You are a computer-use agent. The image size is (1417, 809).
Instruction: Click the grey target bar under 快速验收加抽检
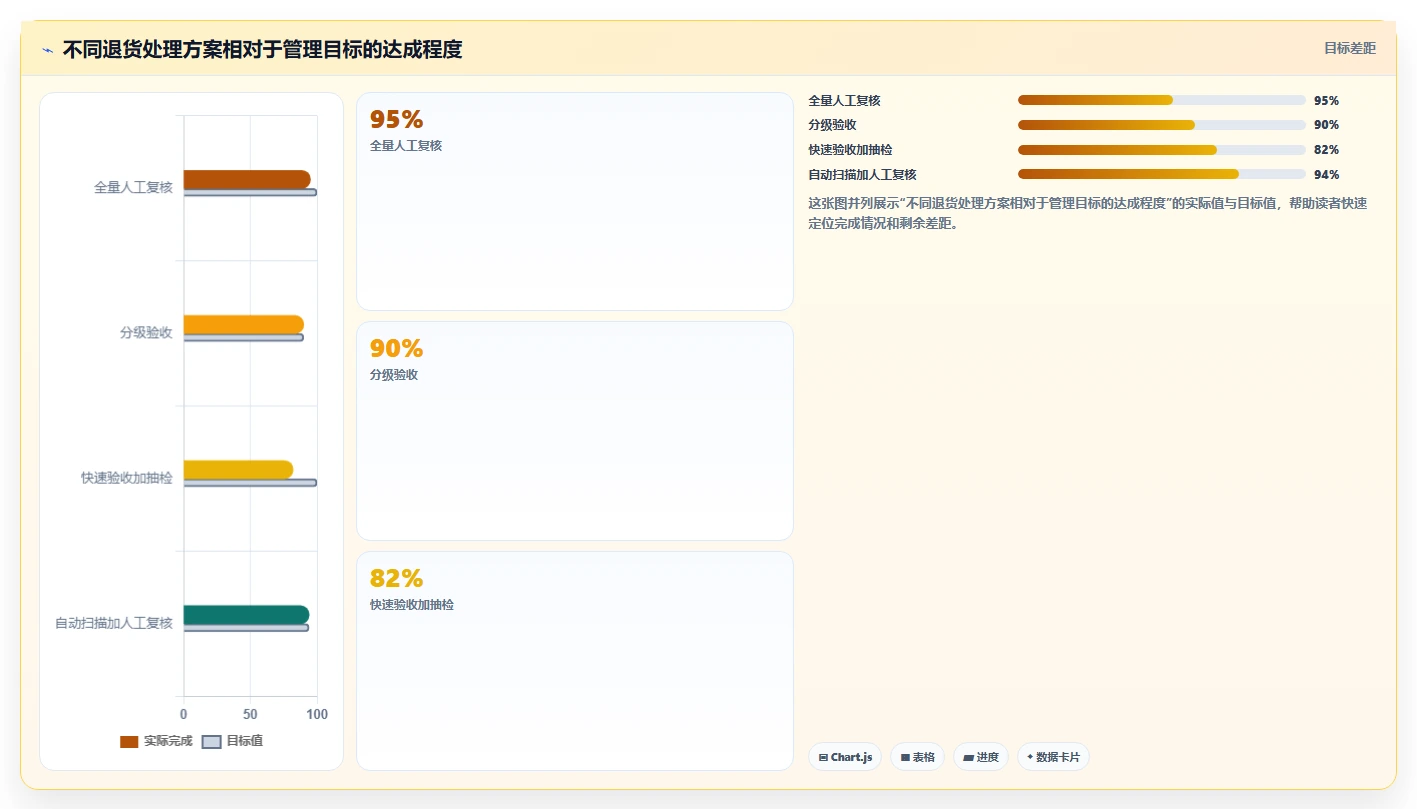coord(250,483)
